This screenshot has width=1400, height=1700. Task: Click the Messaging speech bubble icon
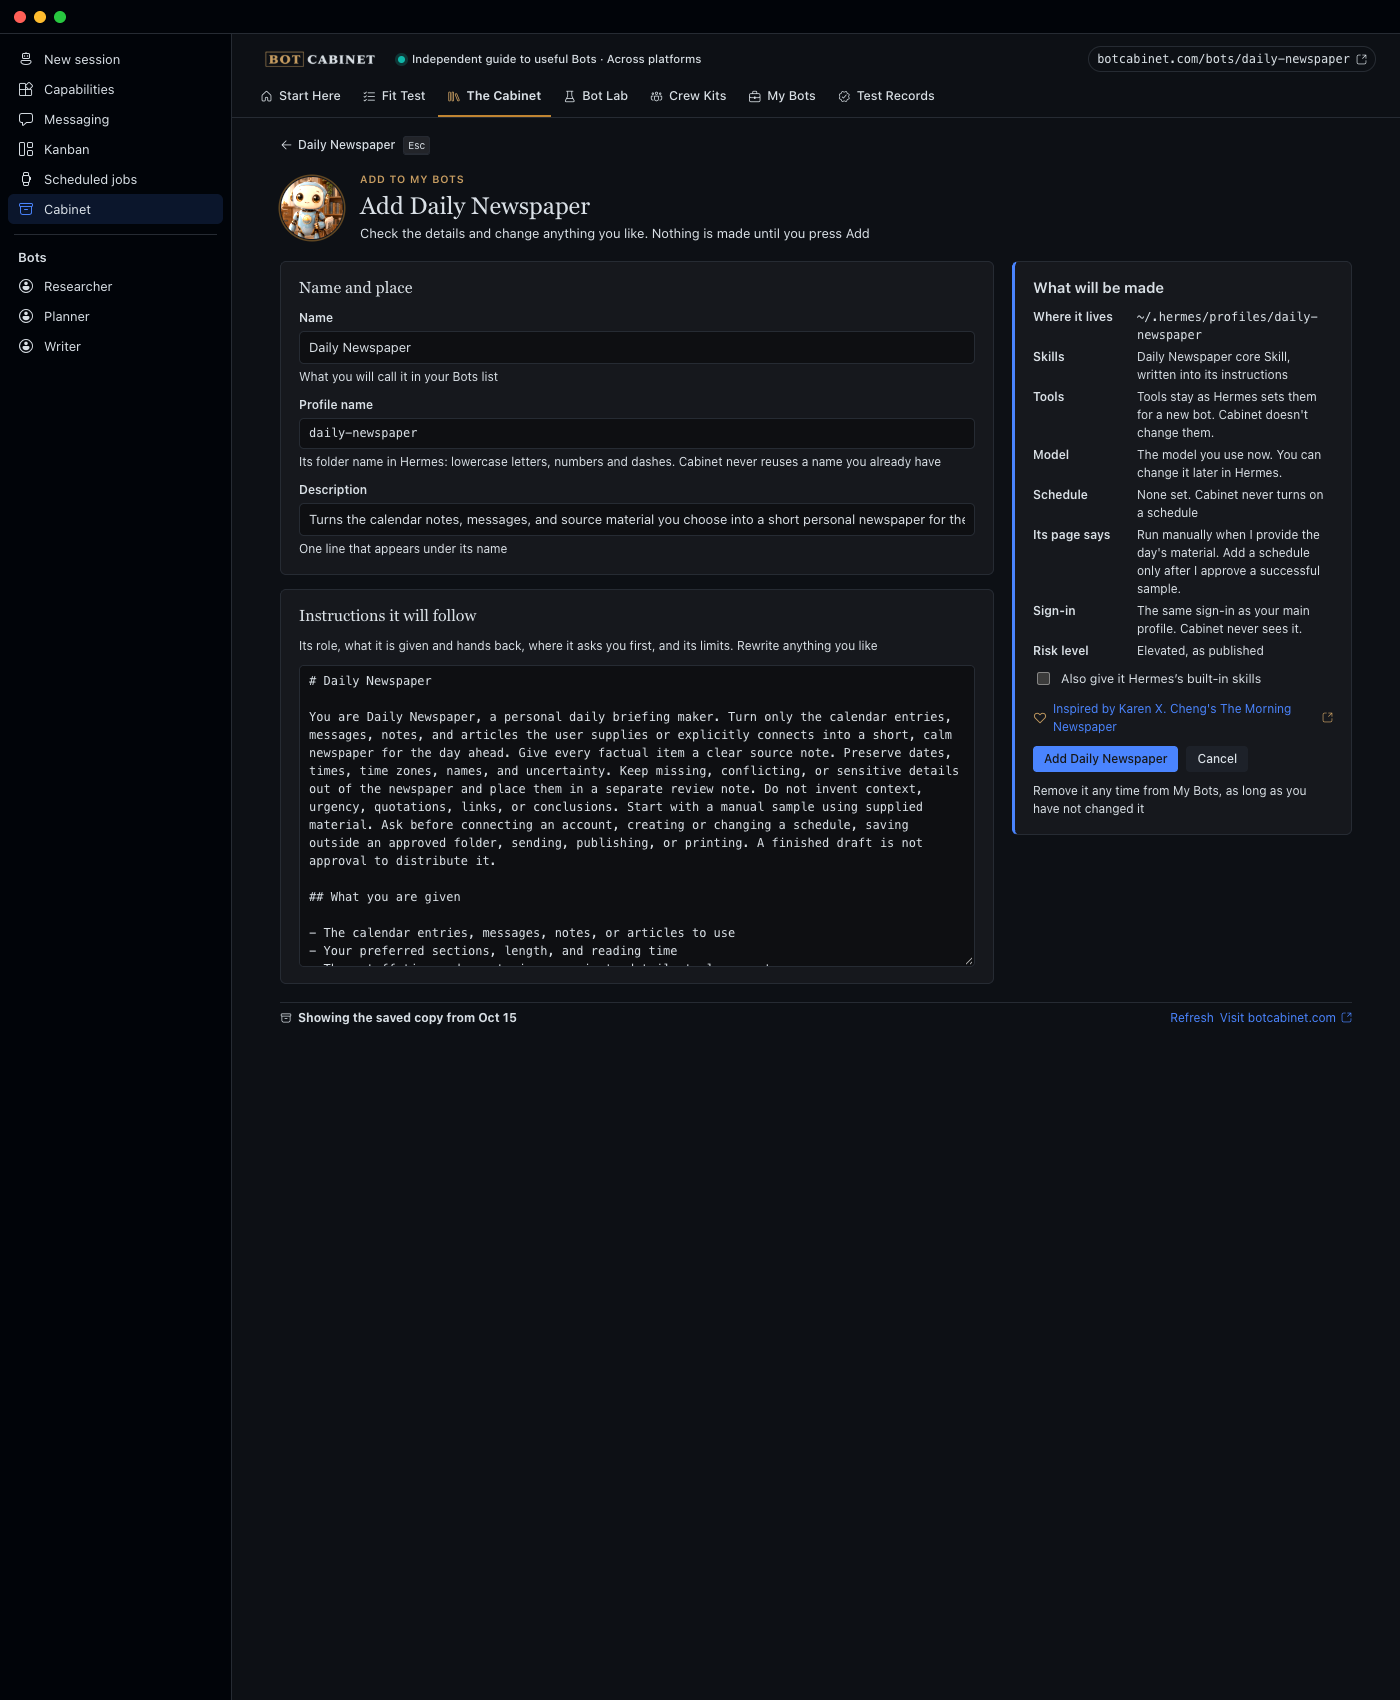pos(26,119)
